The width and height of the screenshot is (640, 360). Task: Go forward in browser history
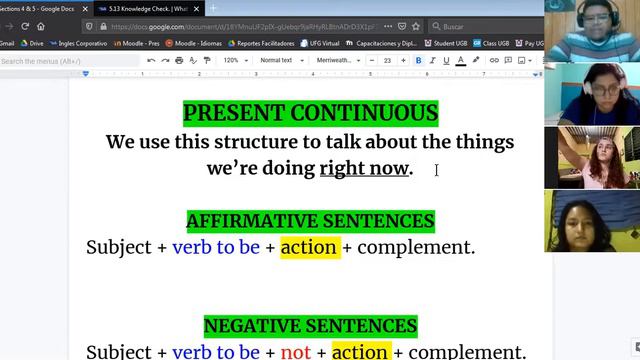point(9,27)
